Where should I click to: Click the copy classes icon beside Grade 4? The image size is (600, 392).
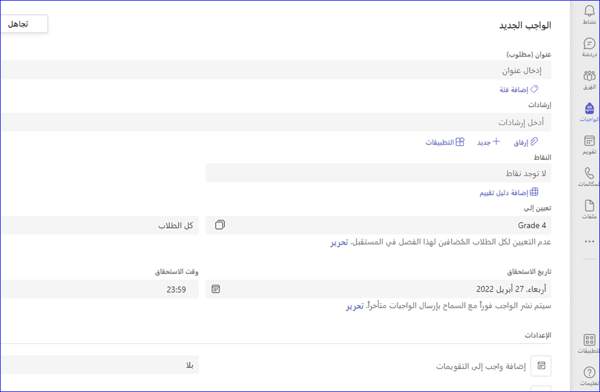[220, 225]
